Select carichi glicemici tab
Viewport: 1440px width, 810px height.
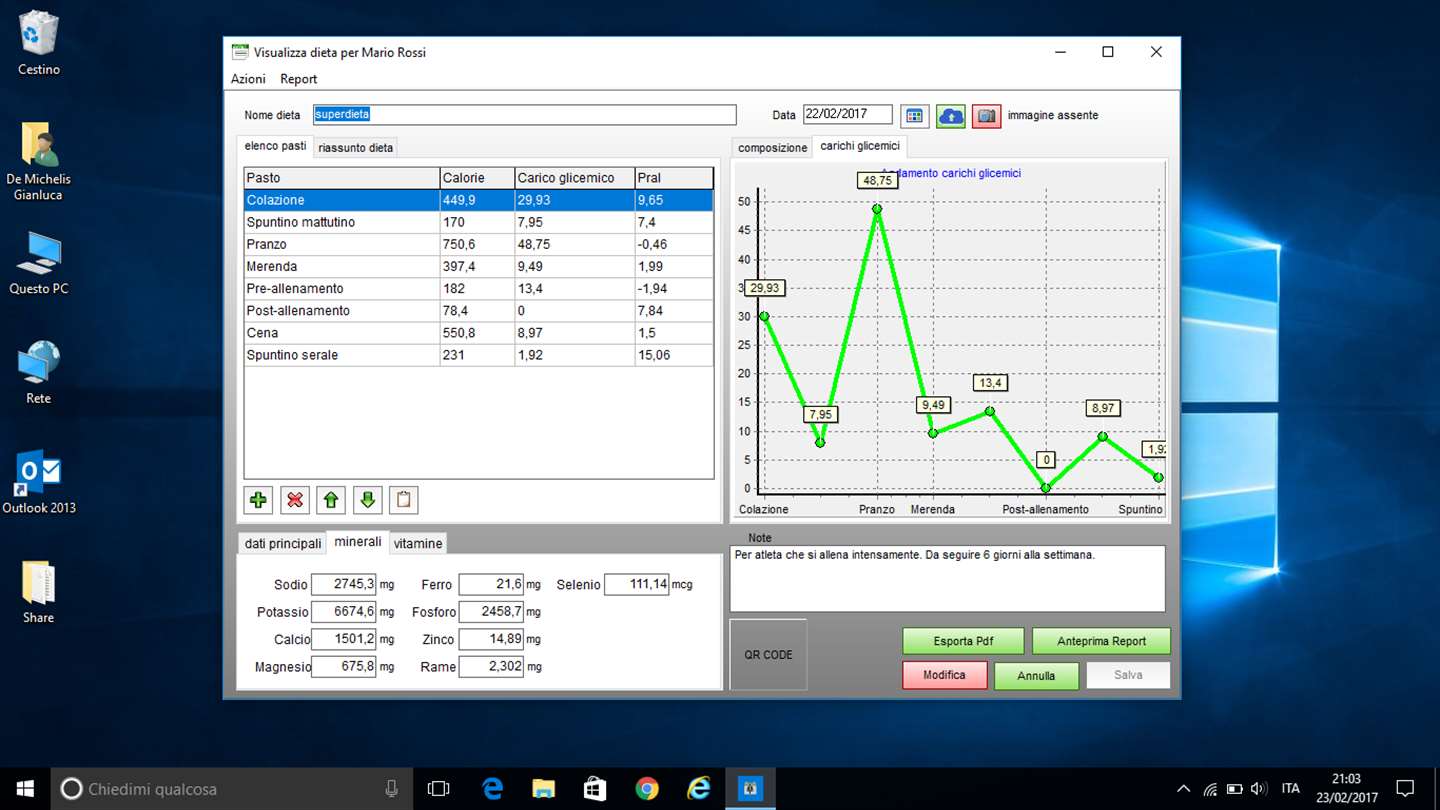tap(859, 146)
